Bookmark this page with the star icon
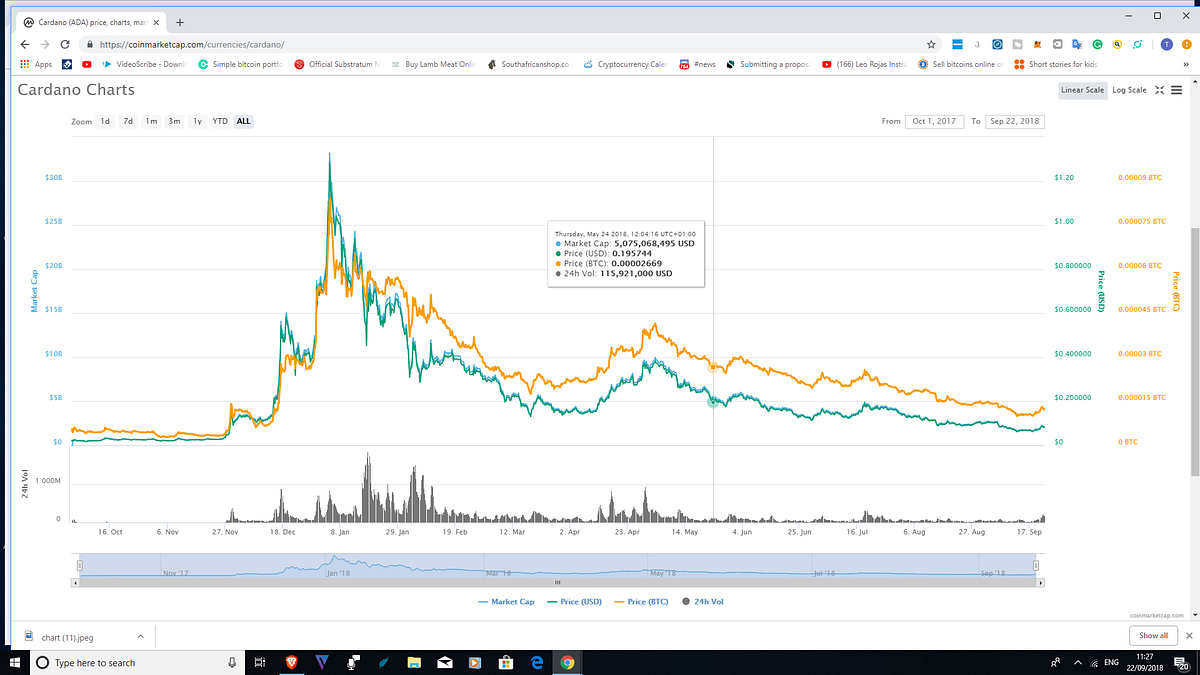 pos(931,44)
